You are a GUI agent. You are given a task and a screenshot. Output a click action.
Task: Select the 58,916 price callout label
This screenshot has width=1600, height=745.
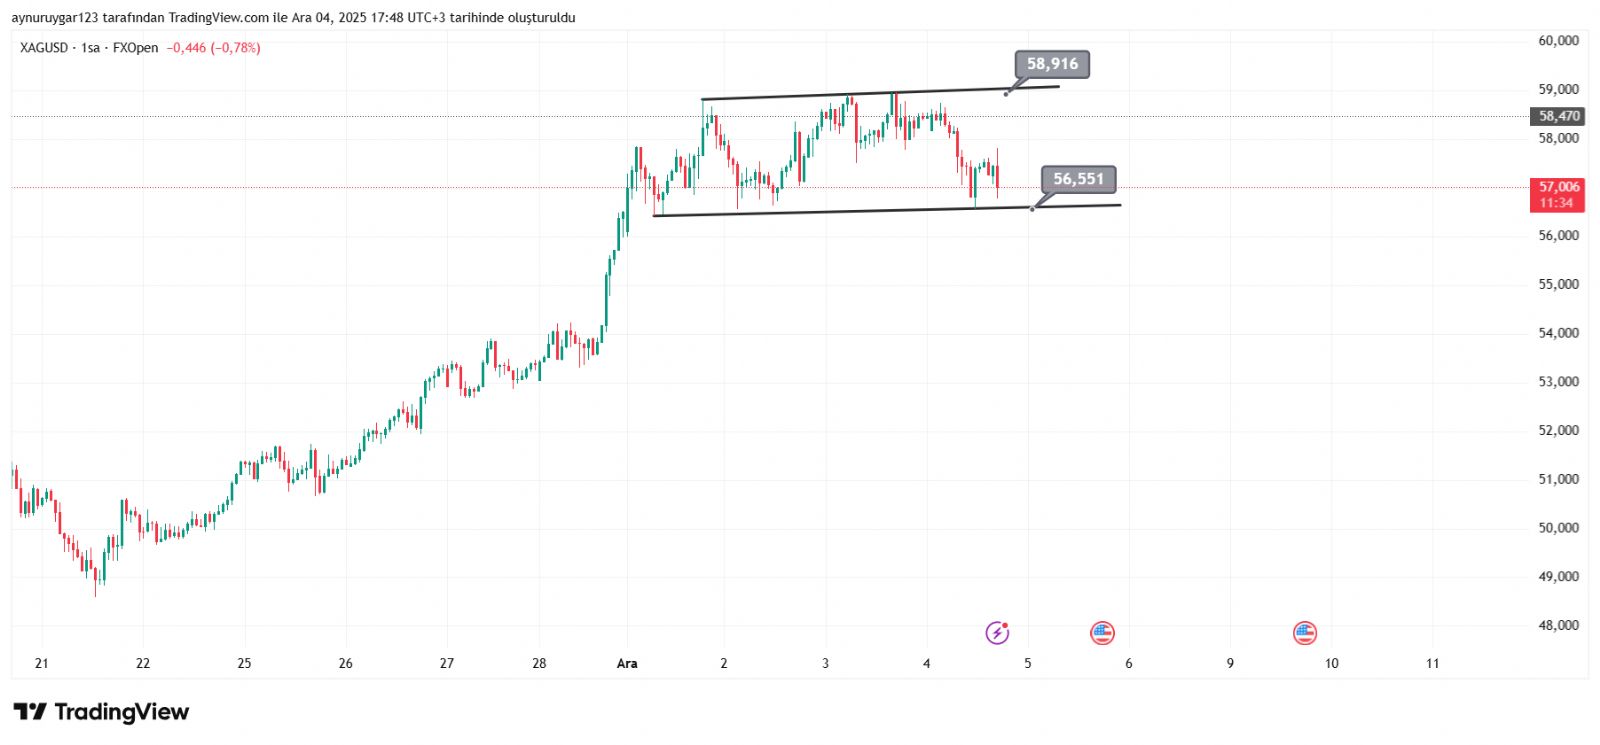(1052, 64)
